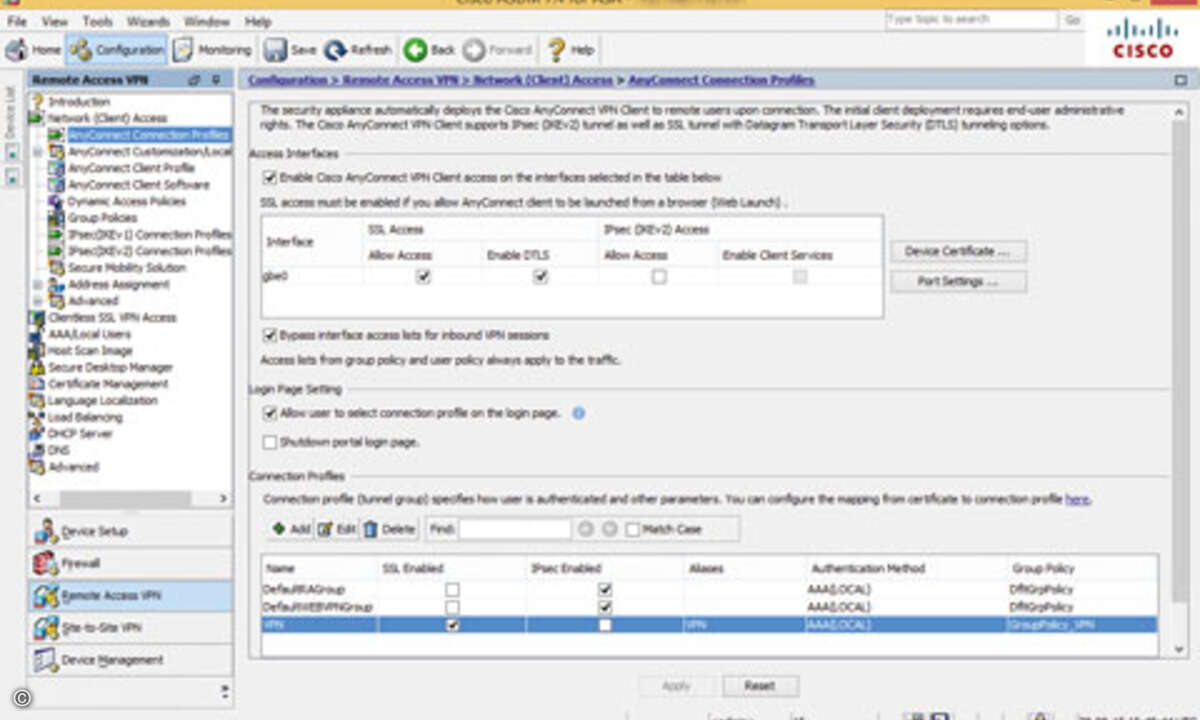Click the Go button beside the search box
Viewport: 1200px width, 720px height.
click(x=1072, y=20)
